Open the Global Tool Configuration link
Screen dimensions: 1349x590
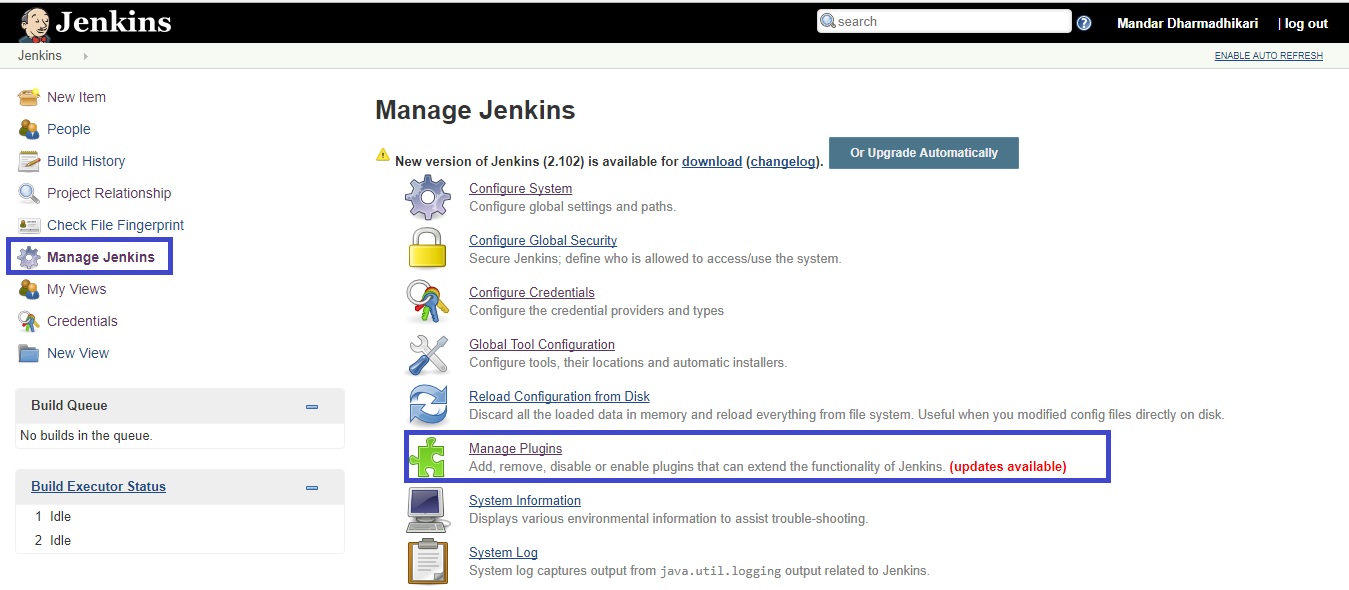[542, 344]
